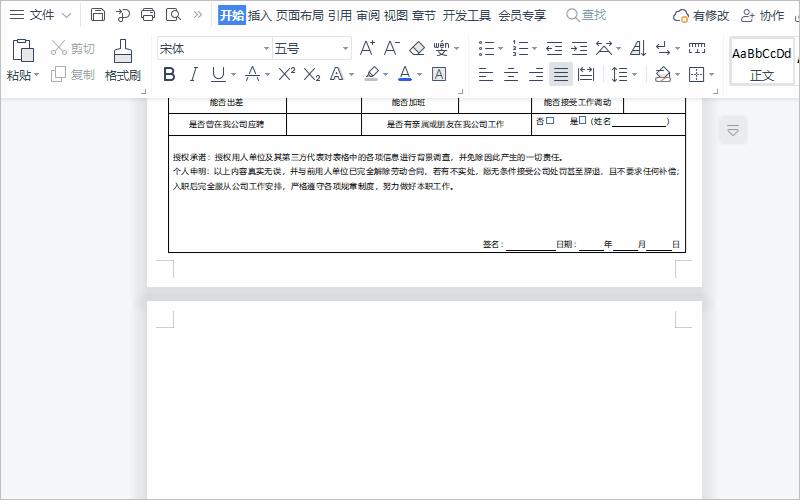This screenshot has height=500, width=800.
Task: Open the phonetic guide dropdown arrow
Action: (x=457, y=48)
